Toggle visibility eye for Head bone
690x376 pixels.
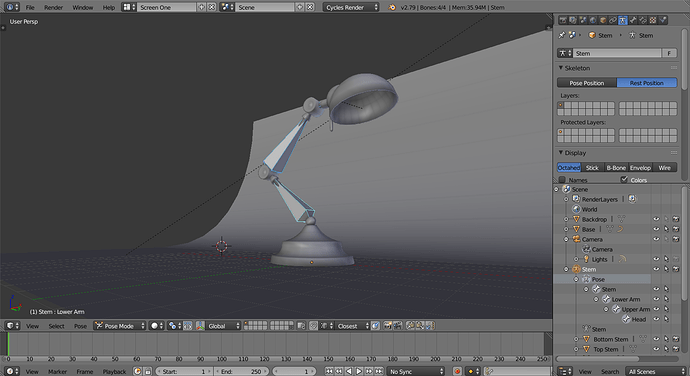tap(656, 319)
